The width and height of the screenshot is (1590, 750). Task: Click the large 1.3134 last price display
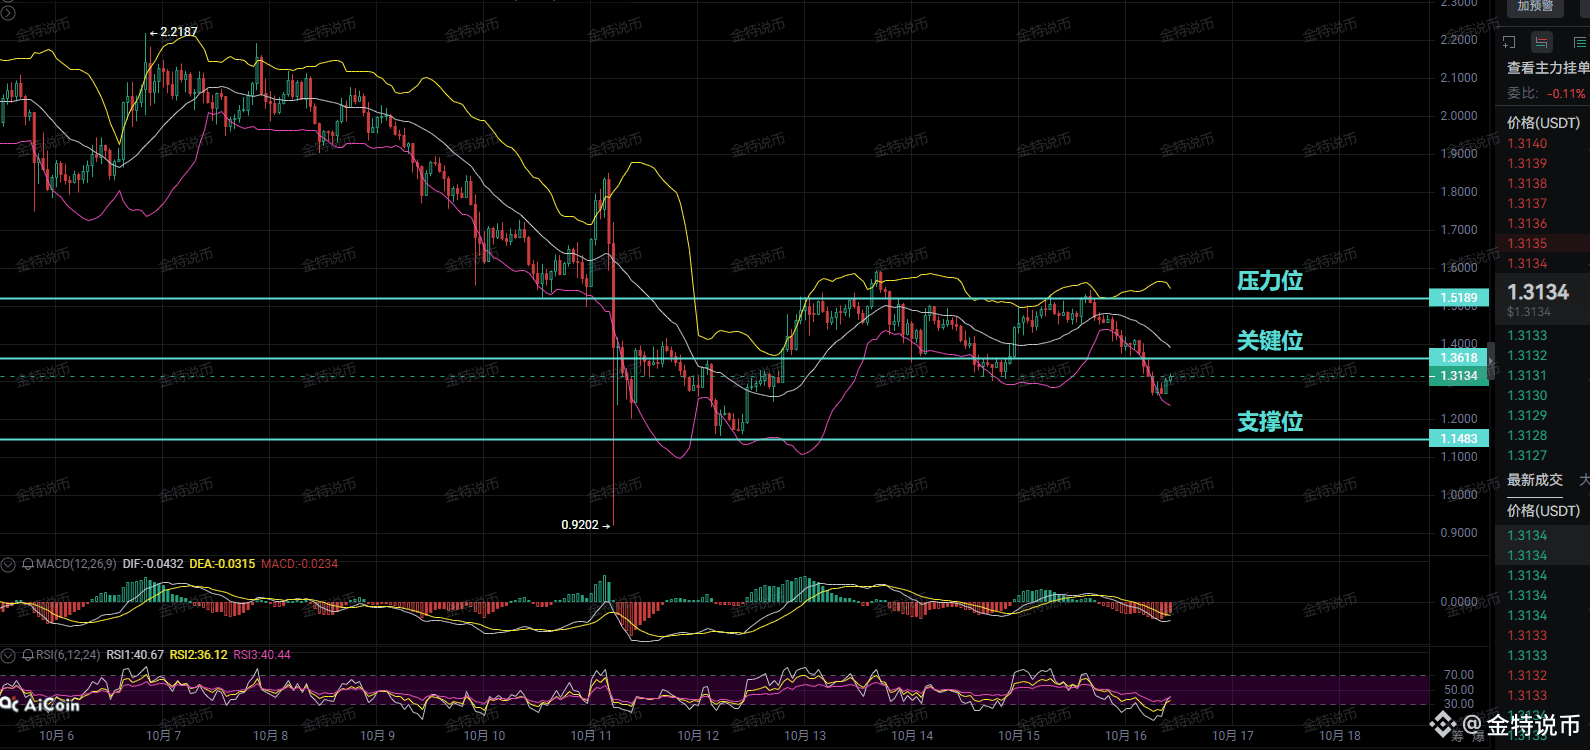[1538, 292]
